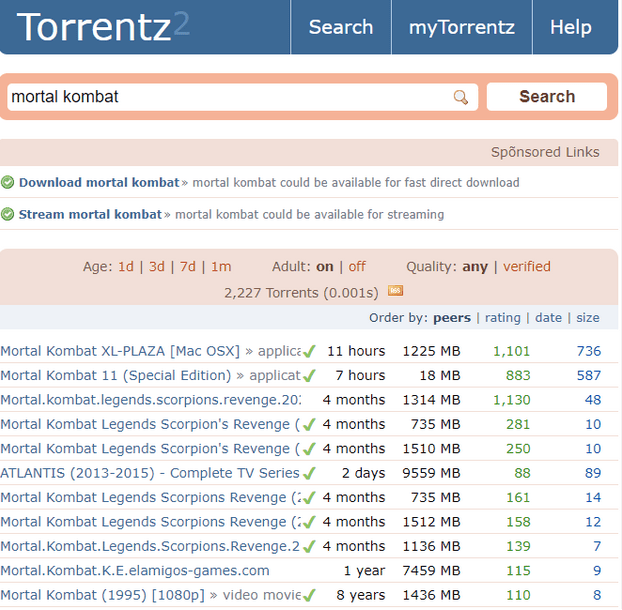Open Scorpion's Revenge torrent sized 1510 MB
This screenshot has height=610, width=622.
click(150, 449)
